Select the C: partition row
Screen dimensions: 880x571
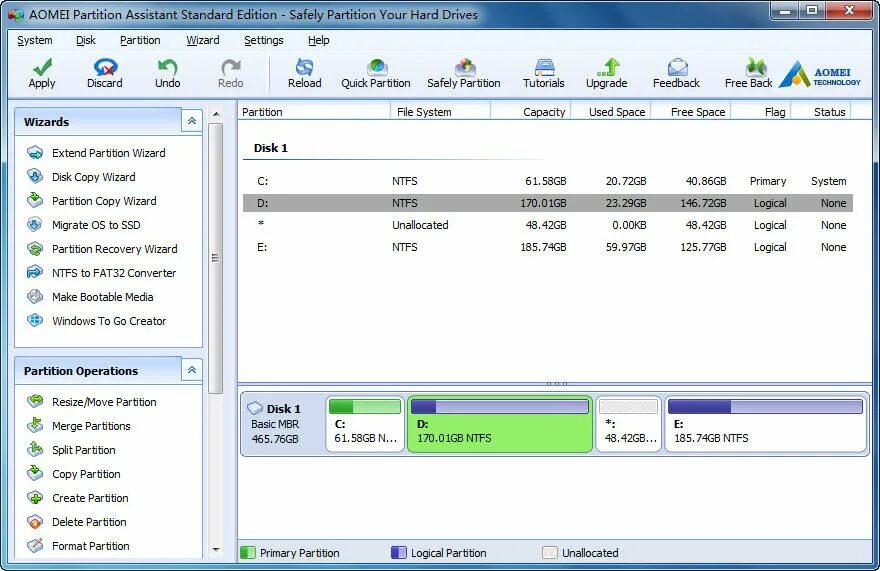click(x=548, y=181)
